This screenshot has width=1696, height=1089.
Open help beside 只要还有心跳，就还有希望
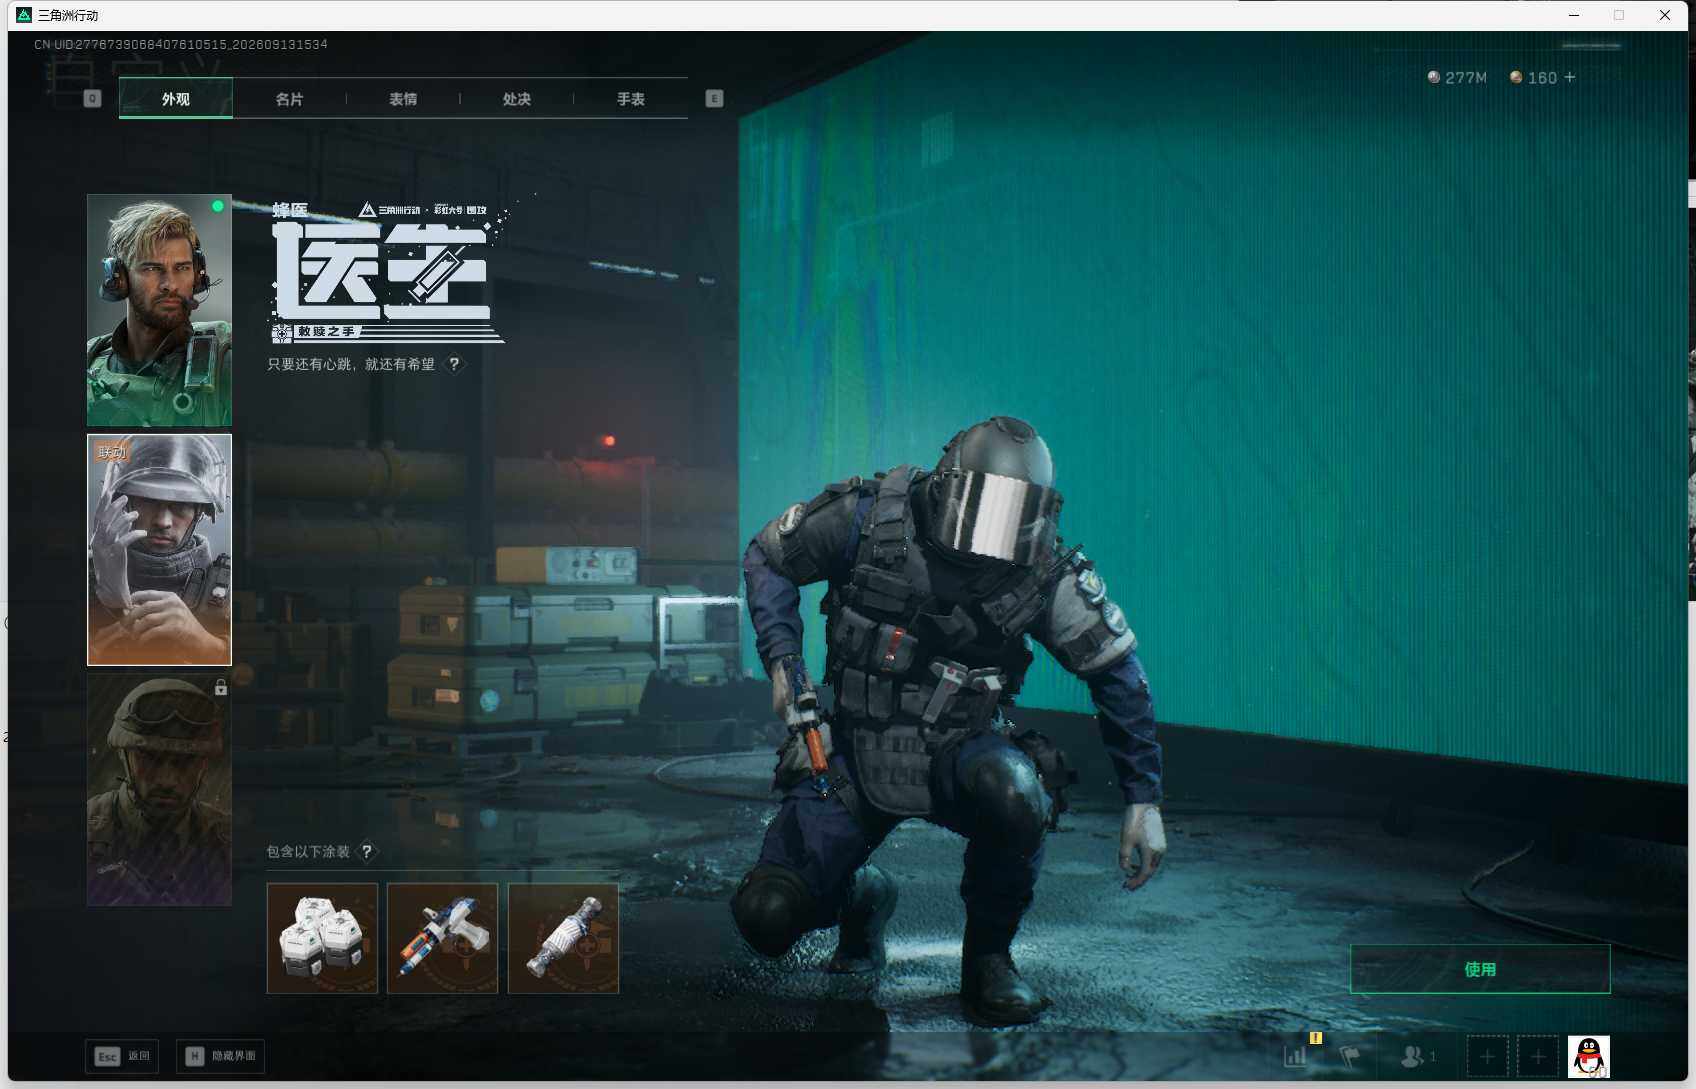coord(454,364)
